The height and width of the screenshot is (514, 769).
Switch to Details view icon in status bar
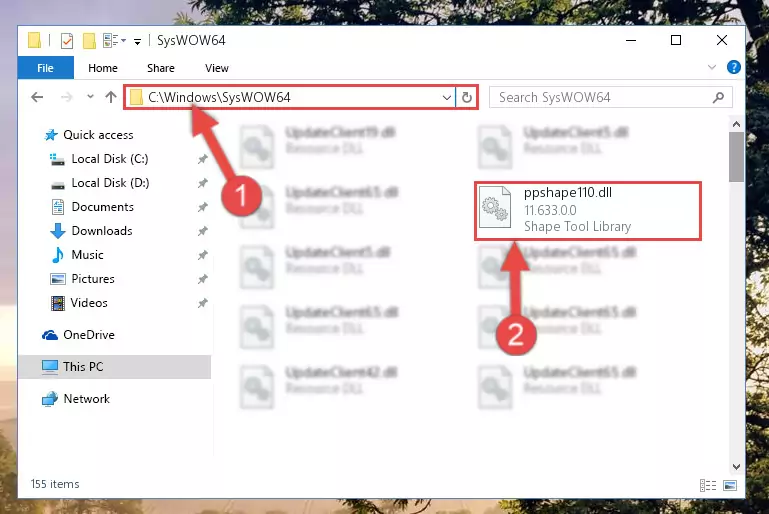click(x=708, y=485)
